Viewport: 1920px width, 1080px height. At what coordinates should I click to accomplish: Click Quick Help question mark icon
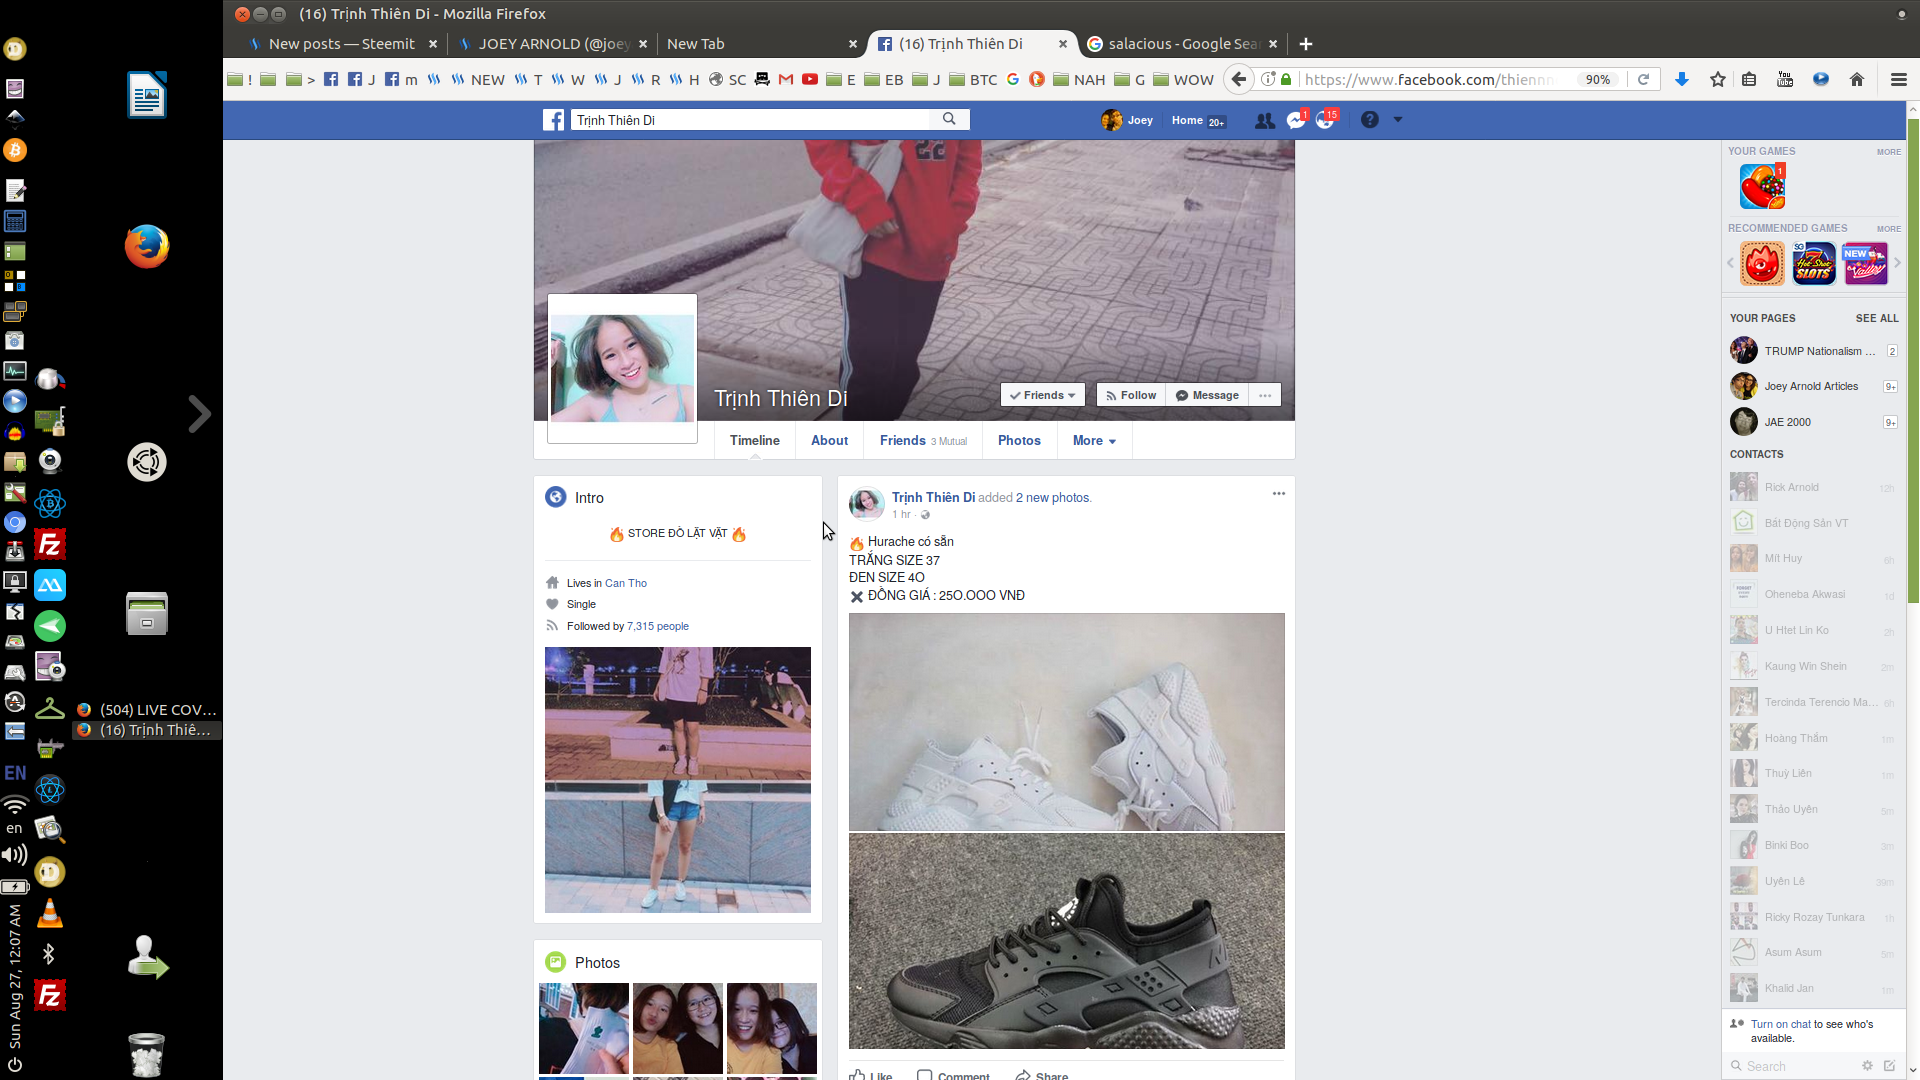pyautogui.click(x=1369, y=120)
